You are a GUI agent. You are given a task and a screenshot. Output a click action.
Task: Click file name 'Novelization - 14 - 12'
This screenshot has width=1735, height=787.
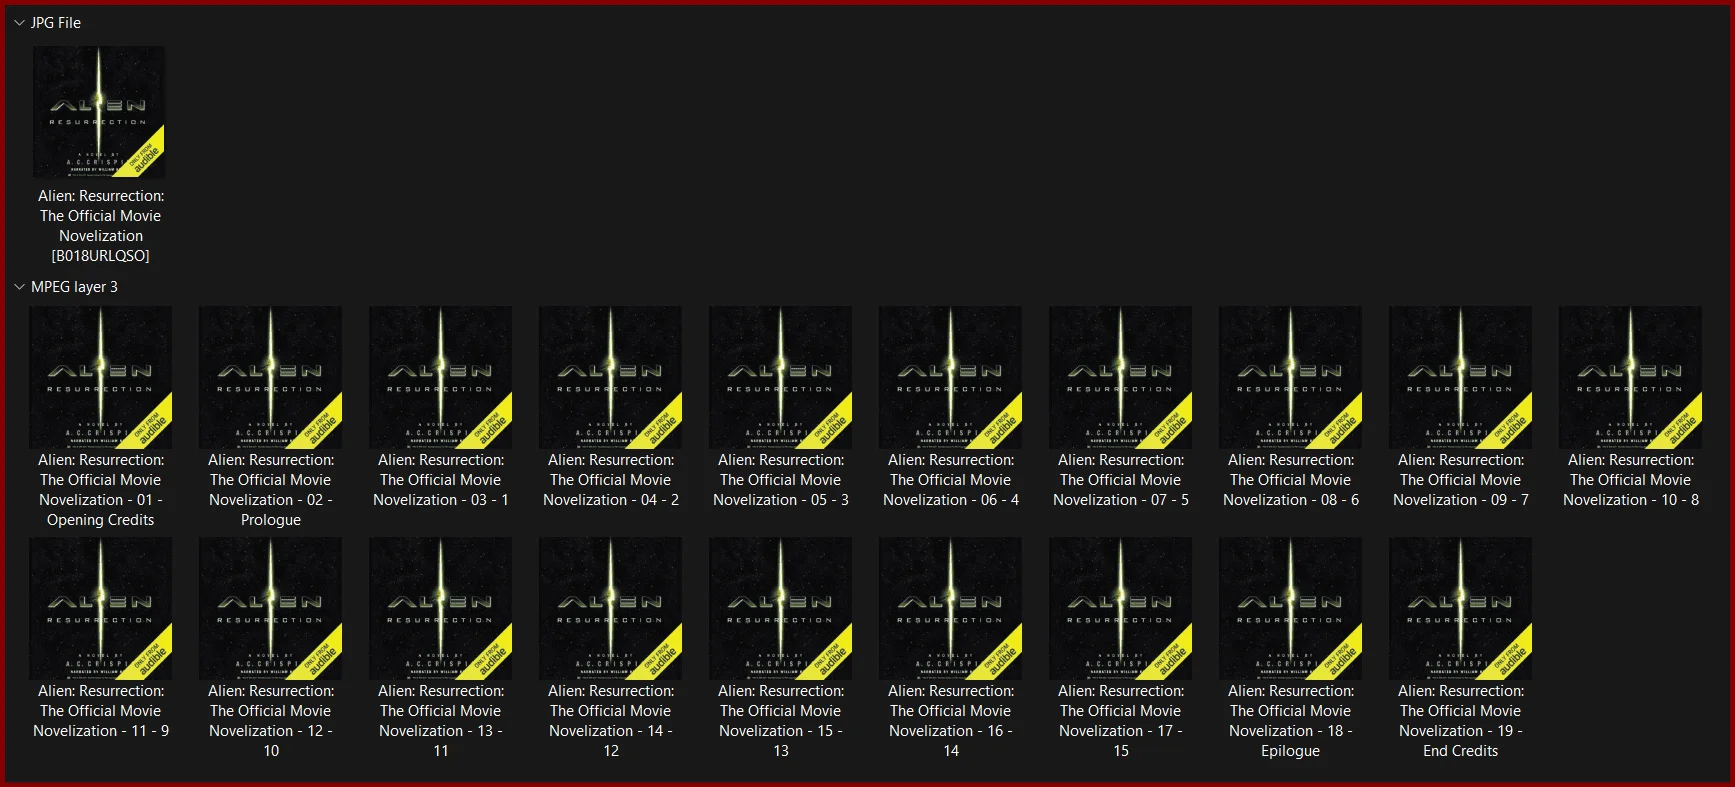pyautogui.click(x=611, y=721)
